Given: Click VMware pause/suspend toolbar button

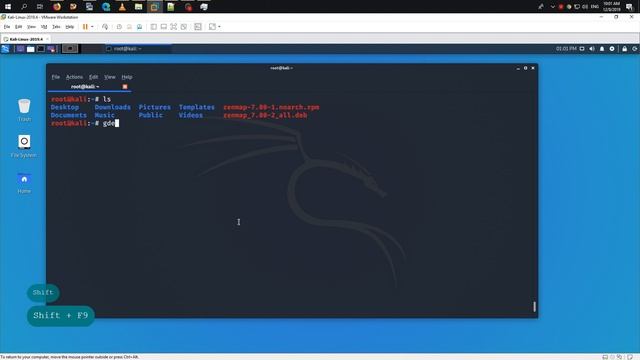Looking at the screenshot, I should tap(85, 27).
